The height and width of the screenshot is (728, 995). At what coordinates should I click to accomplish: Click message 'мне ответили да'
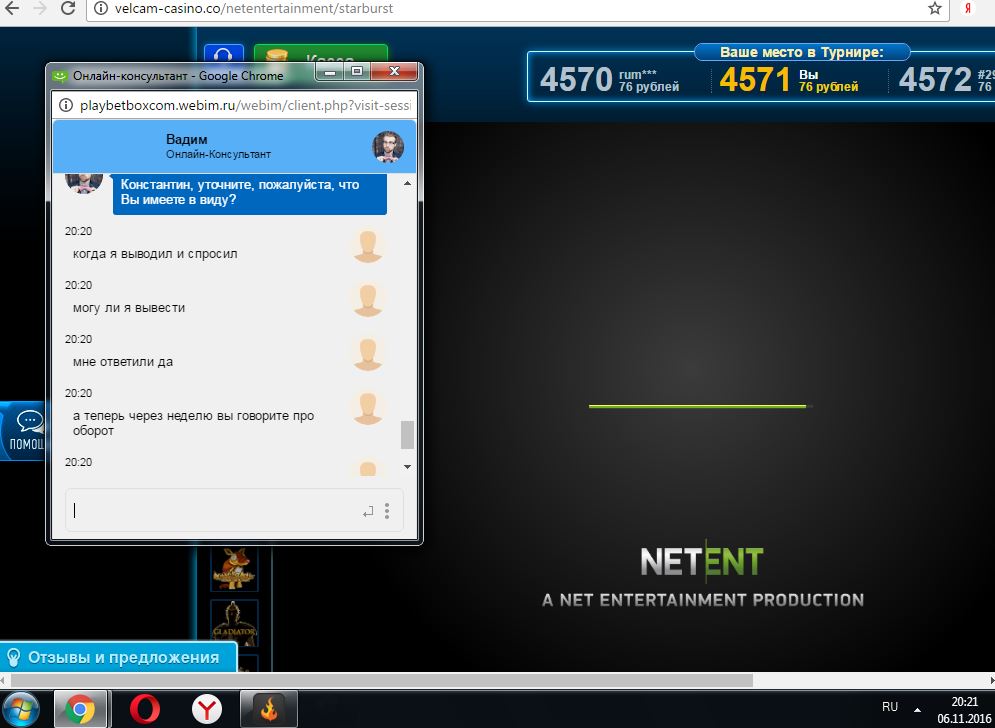tap(122, 362)
